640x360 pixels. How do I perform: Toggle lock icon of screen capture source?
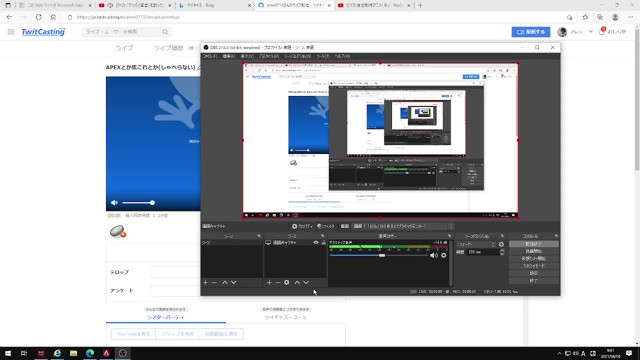[323, 242]
